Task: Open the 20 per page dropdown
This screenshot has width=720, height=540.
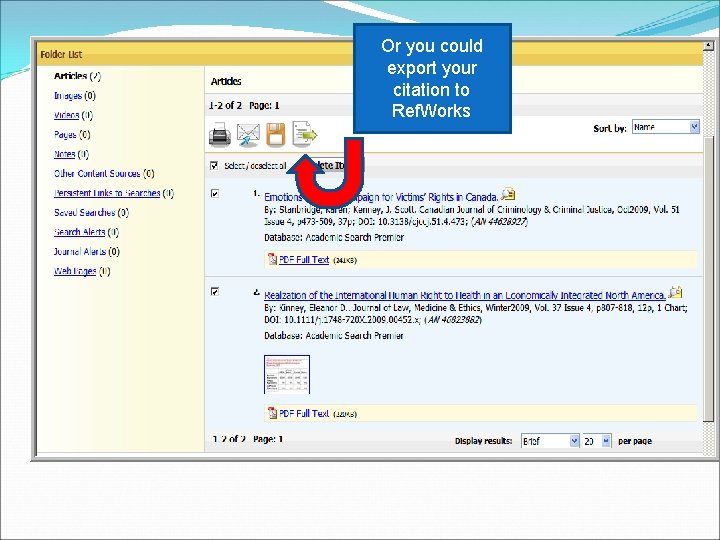Action: coord(596,441)
